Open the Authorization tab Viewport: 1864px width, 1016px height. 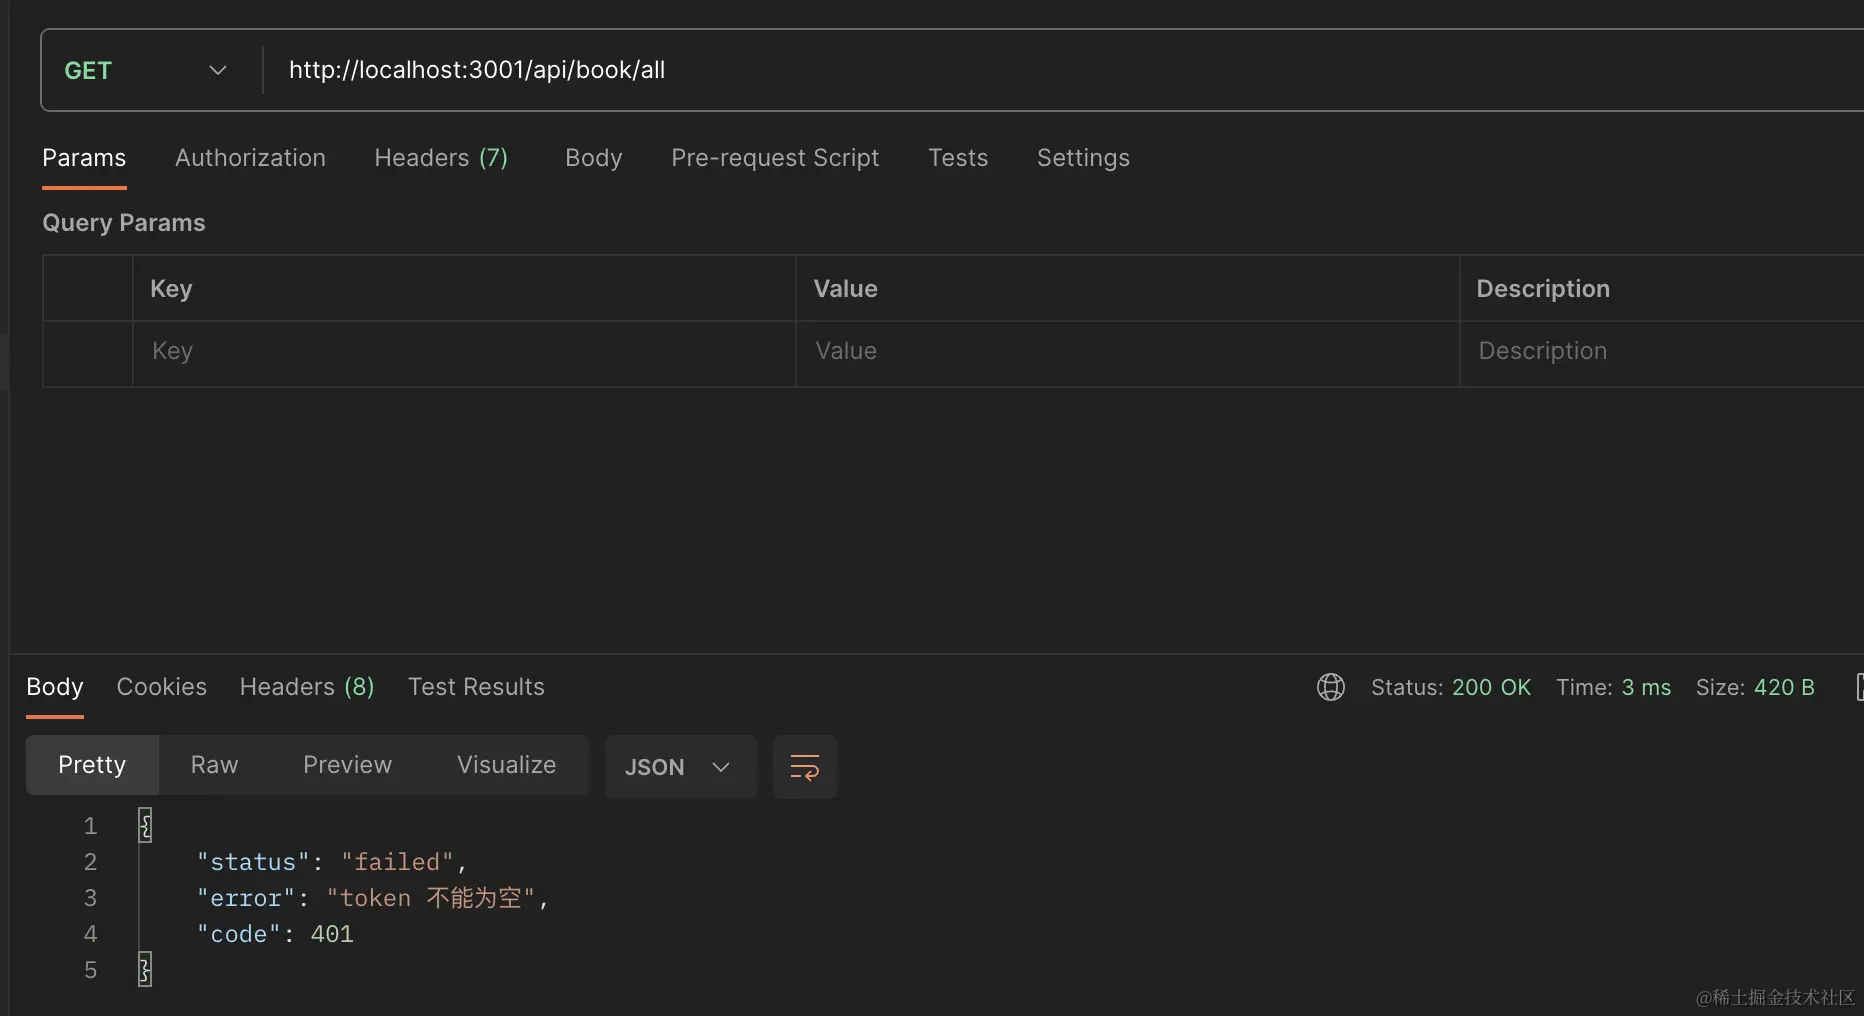250,158
